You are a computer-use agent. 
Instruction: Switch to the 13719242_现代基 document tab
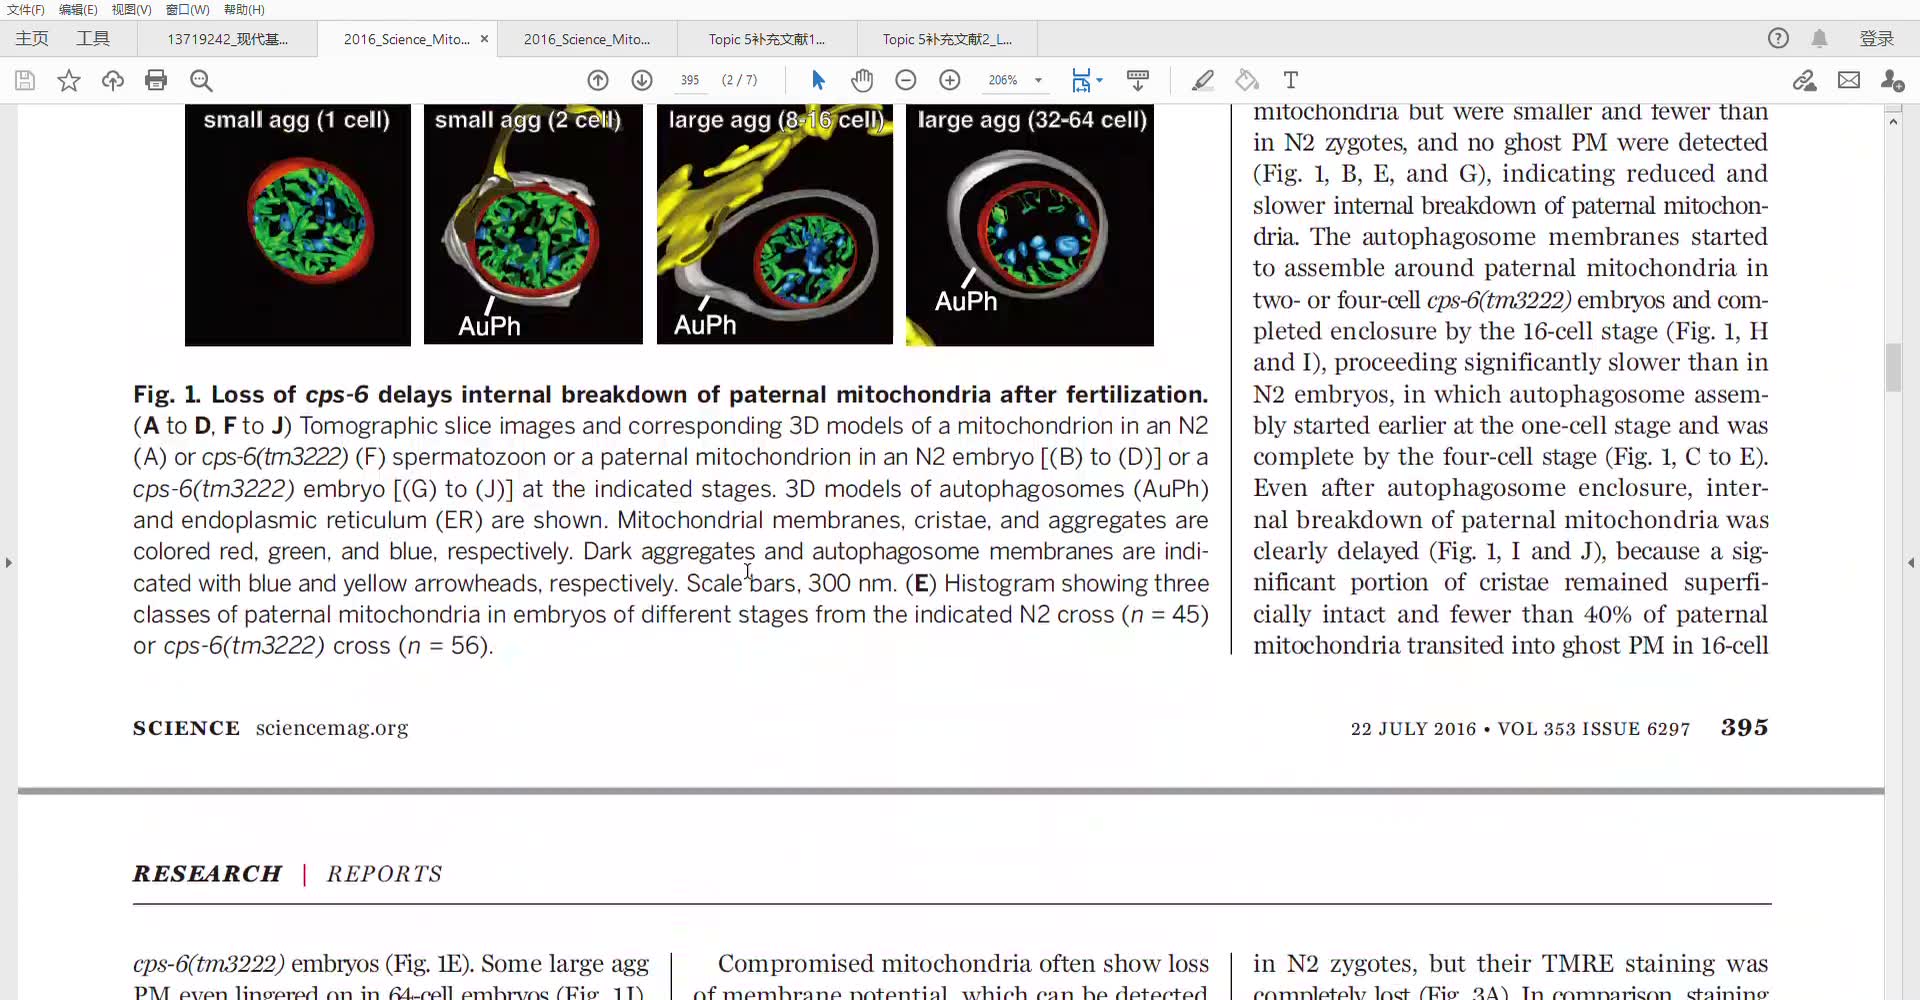click(228, 39)
